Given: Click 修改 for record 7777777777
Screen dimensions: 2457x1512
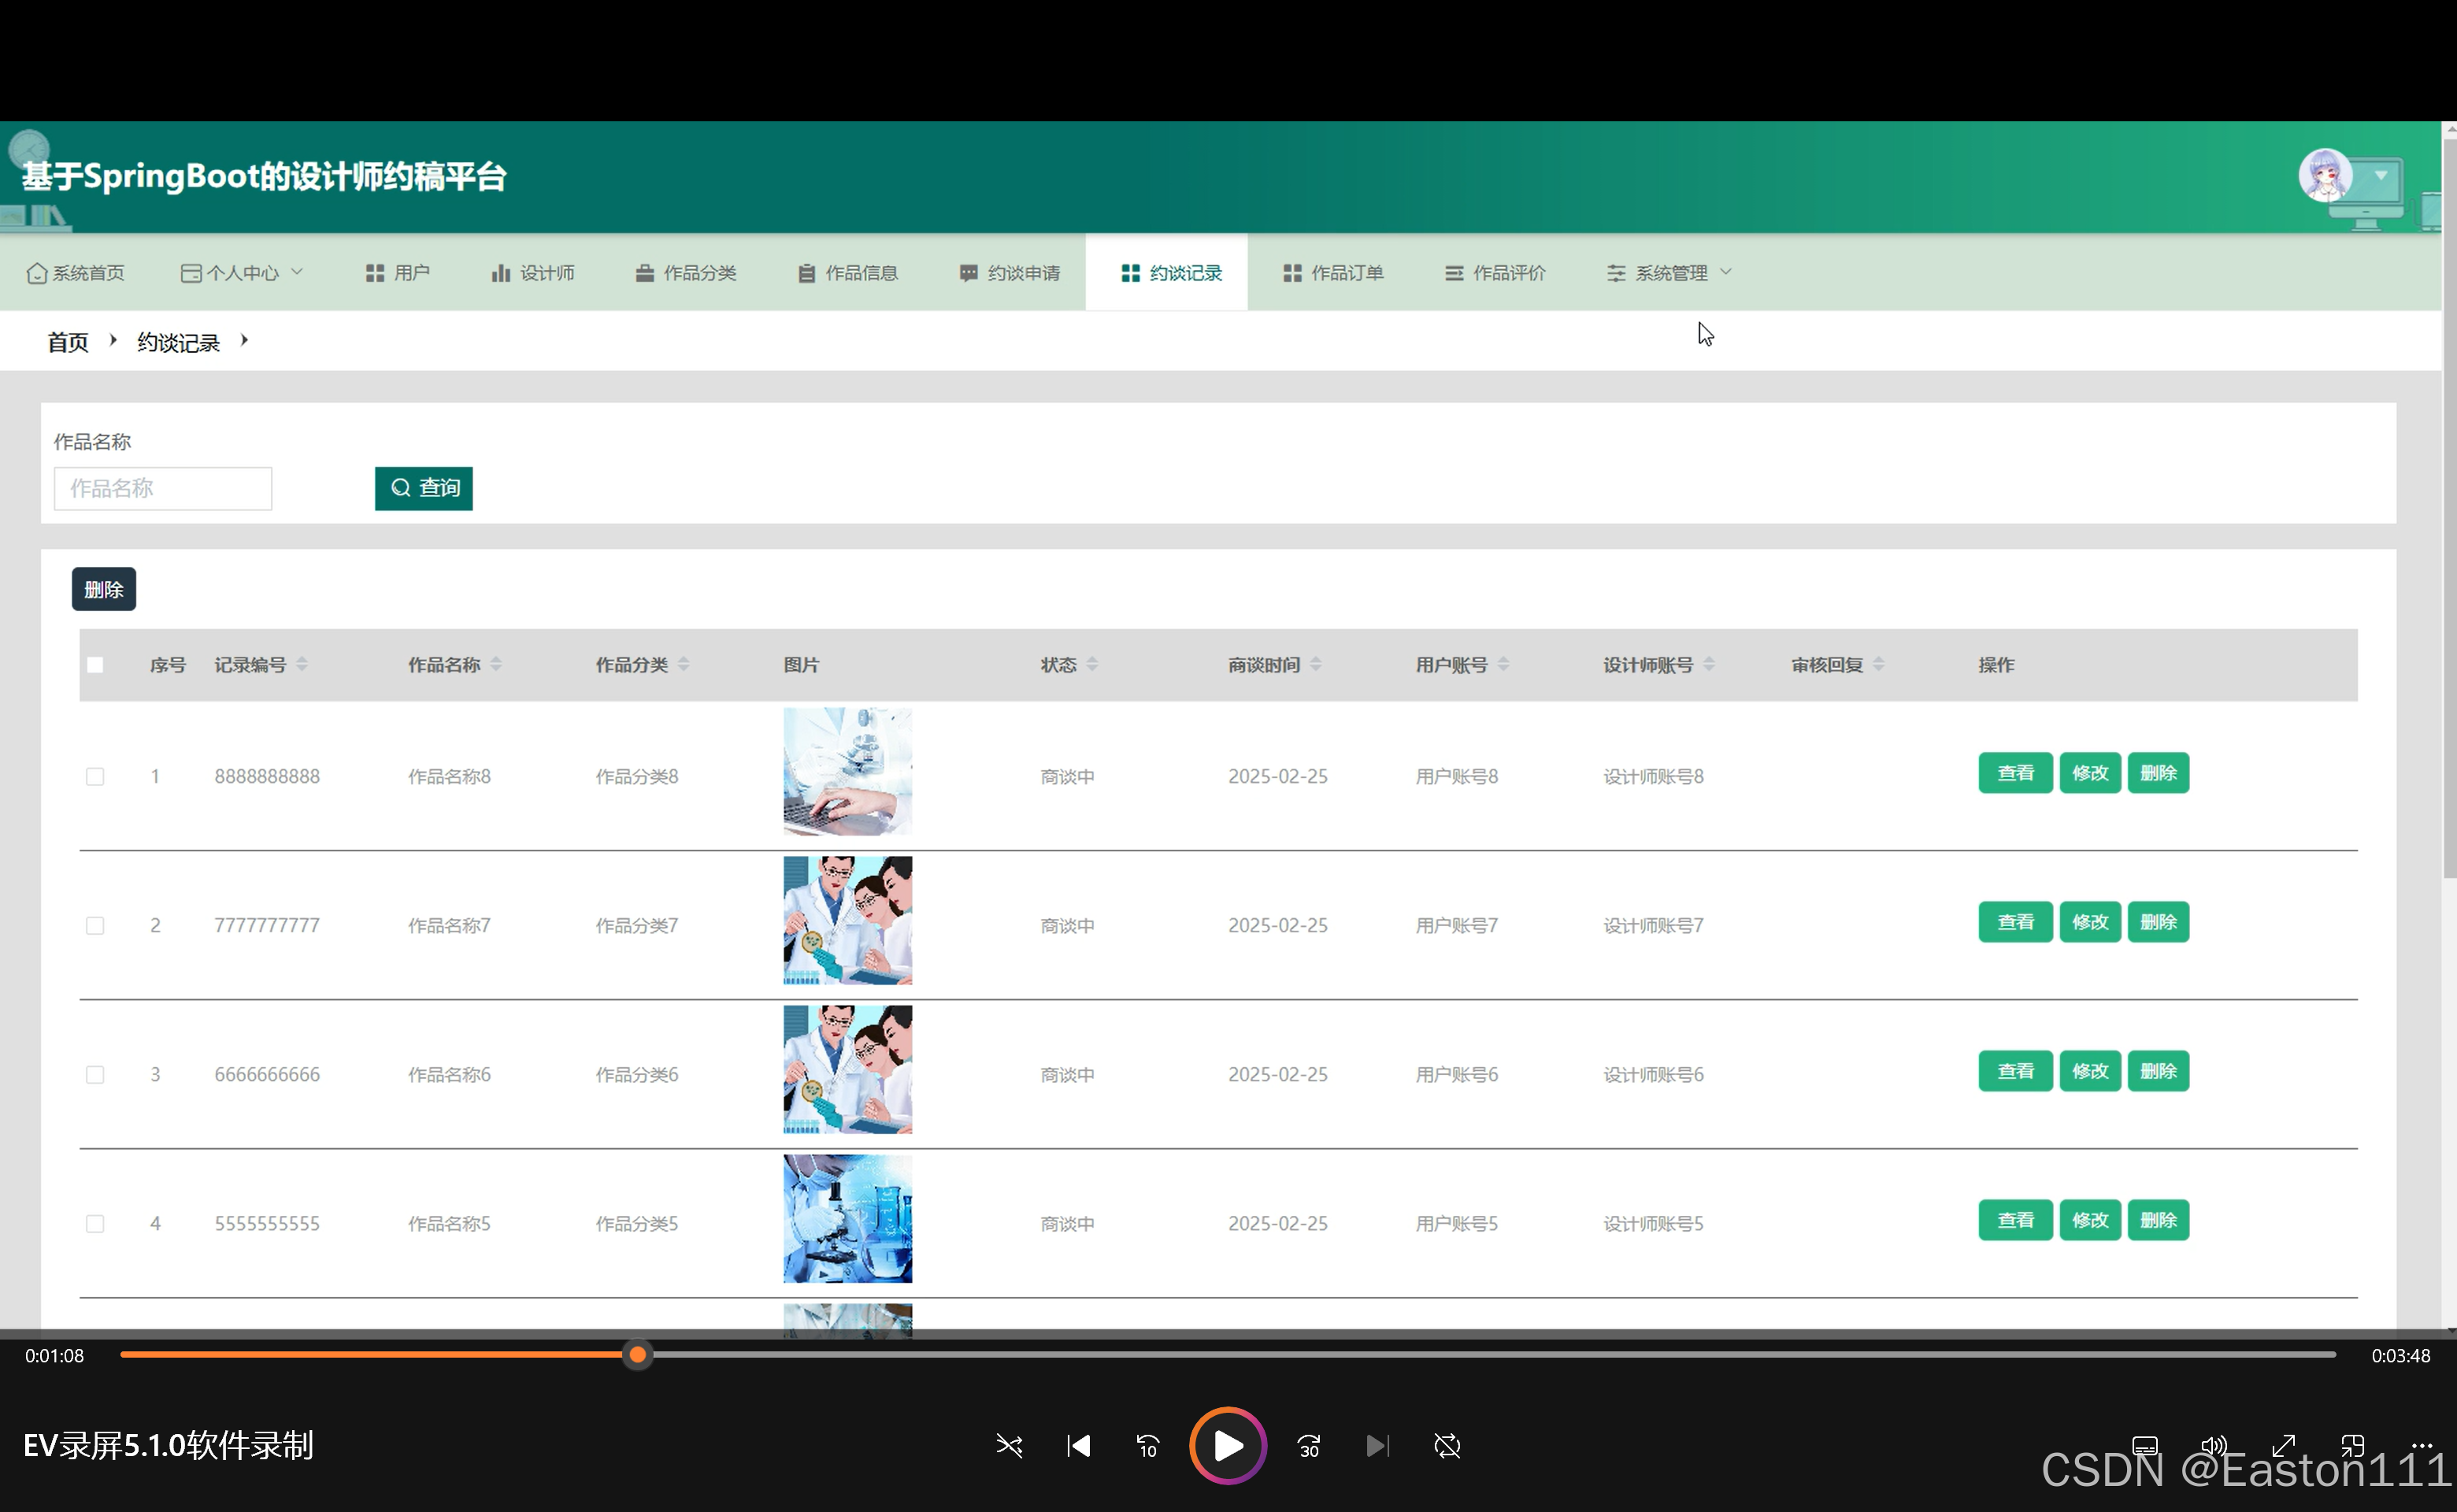Looking at the screenshot, I should (2089, 922).
